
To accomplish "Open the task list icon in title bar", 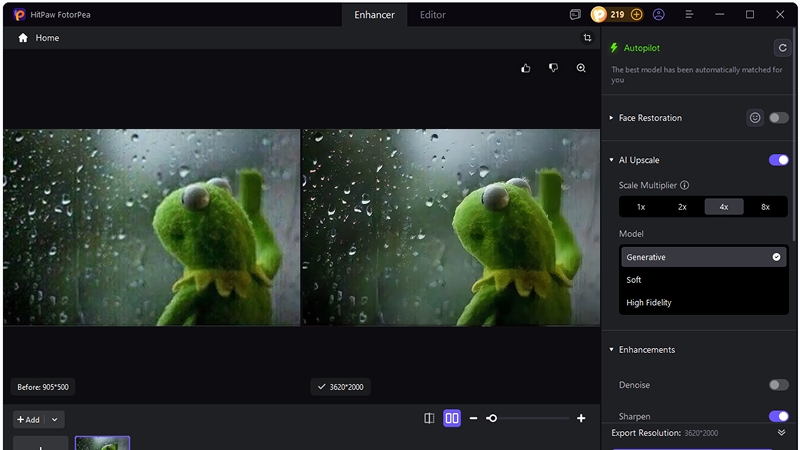I will 575,15.
